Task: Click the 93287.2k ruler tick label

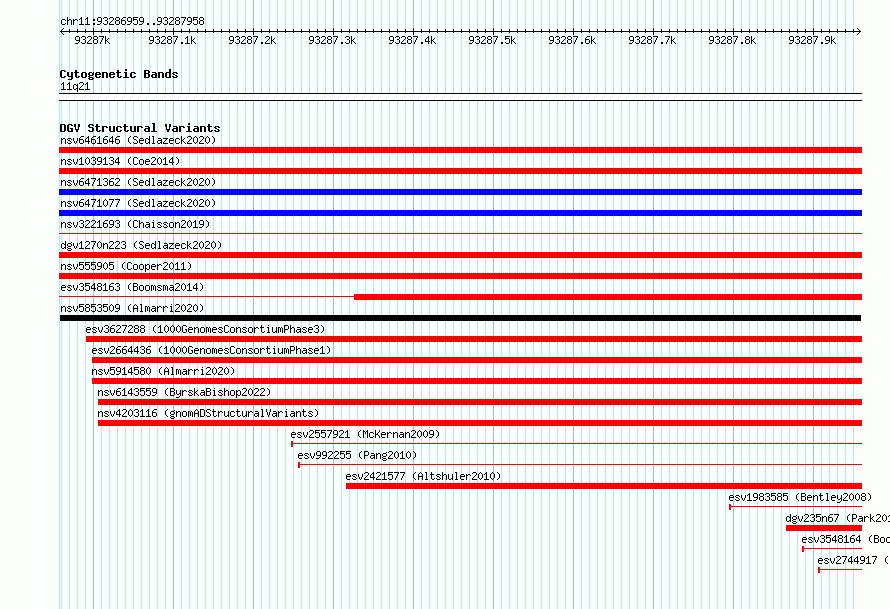Action: coord(252,40)
